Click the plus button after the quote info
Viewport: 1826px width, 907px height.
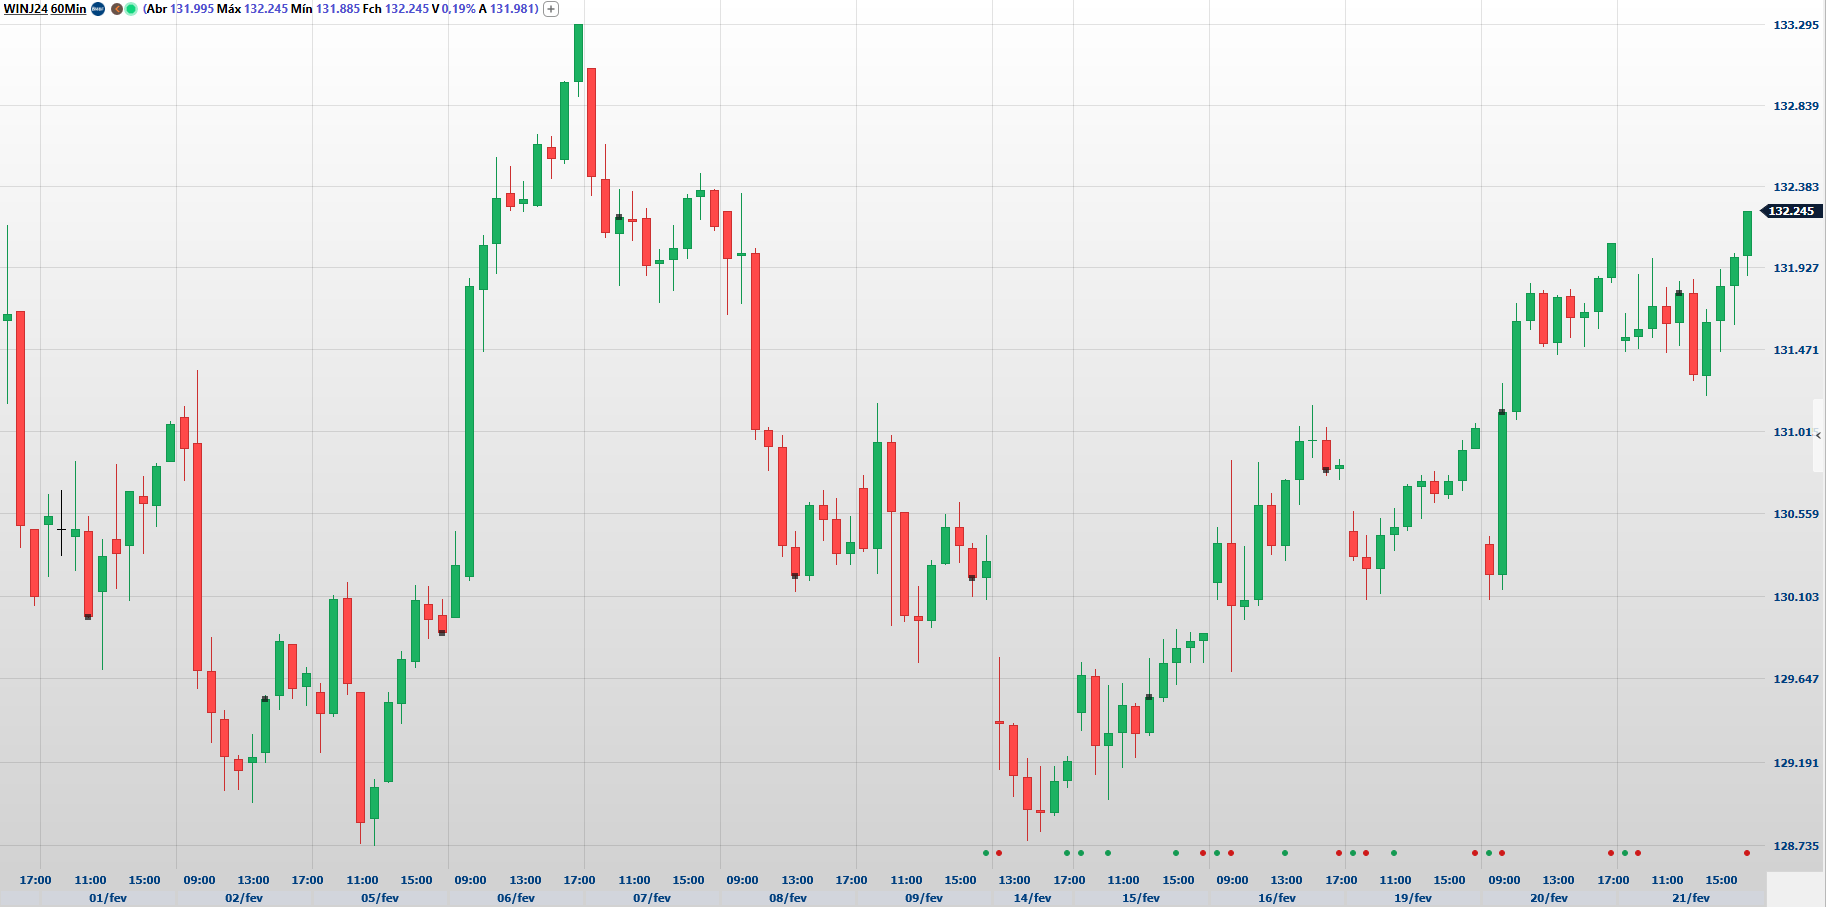click(551, 9)
